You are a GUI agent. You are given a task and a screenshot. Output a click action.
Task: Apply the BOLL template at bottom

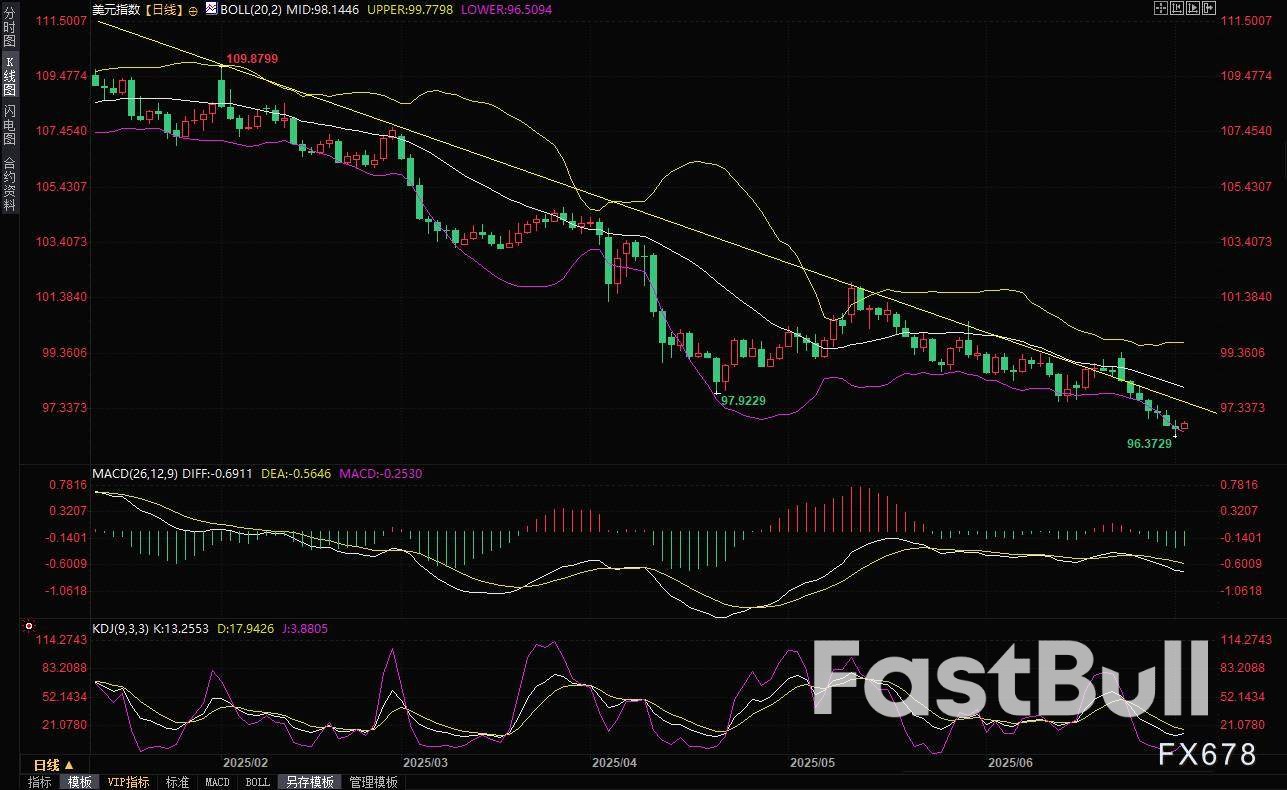[x=257, y=782]
